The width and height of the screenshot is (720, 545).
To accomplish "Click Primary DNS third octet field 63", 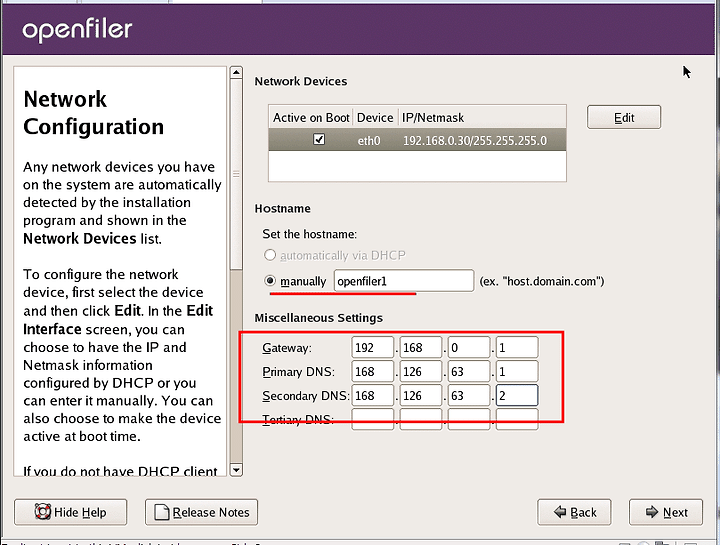I will pos(469,371).
